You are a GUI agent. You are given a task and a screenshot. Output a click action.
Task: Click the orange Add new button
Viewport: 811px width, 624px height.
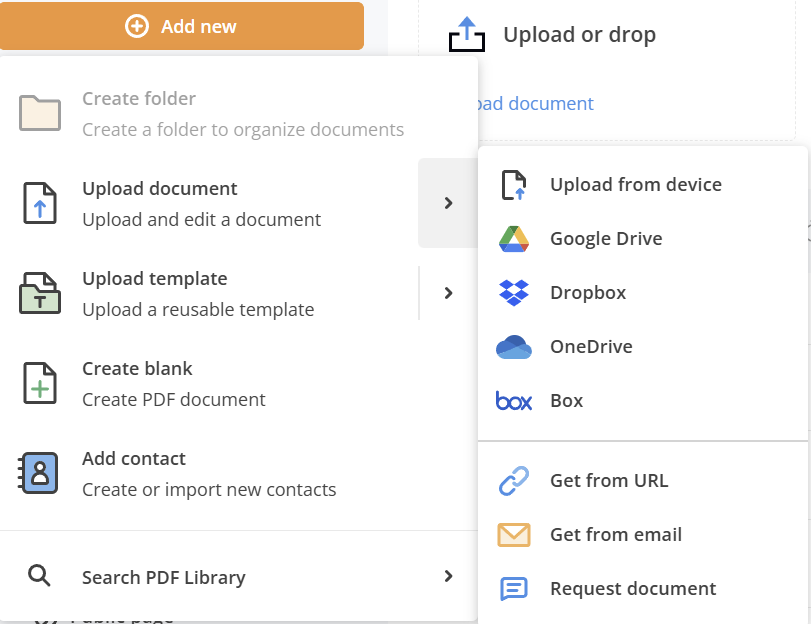(182, 26)
